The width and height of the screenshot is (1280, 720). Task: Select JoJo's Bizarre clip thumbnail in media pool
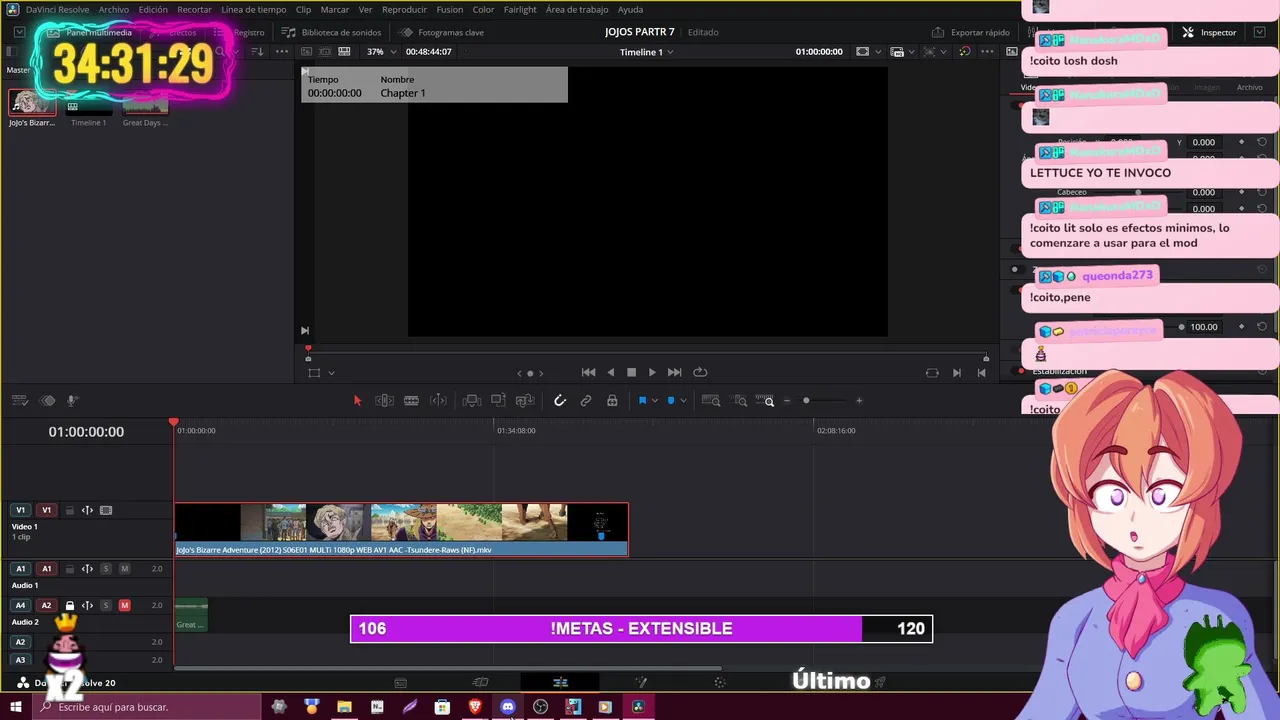coord(31,103)
